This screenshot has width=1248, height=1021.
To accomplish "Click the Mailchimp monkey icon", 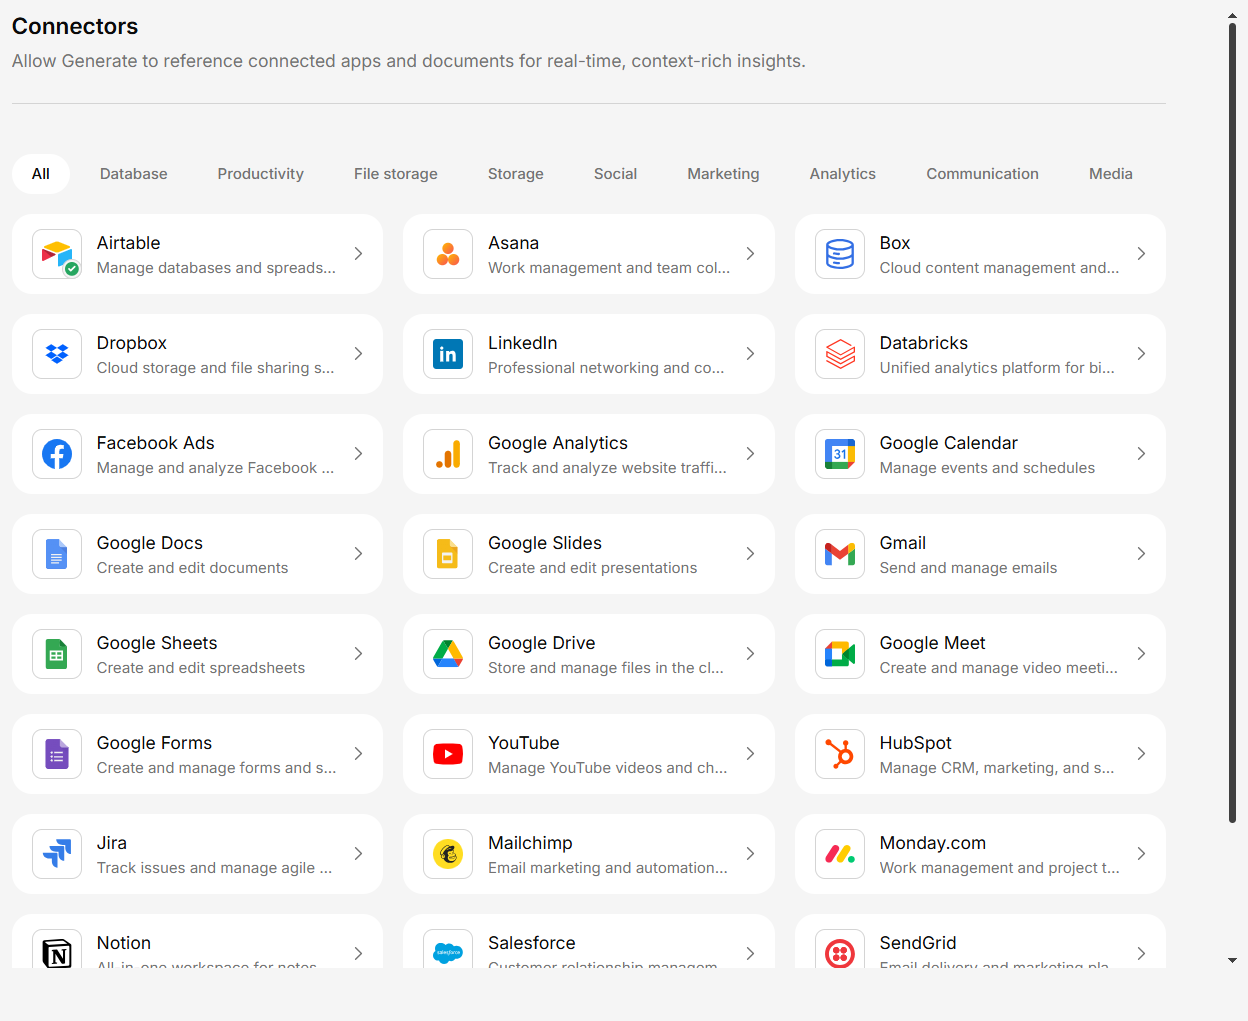I will (448, 854).
